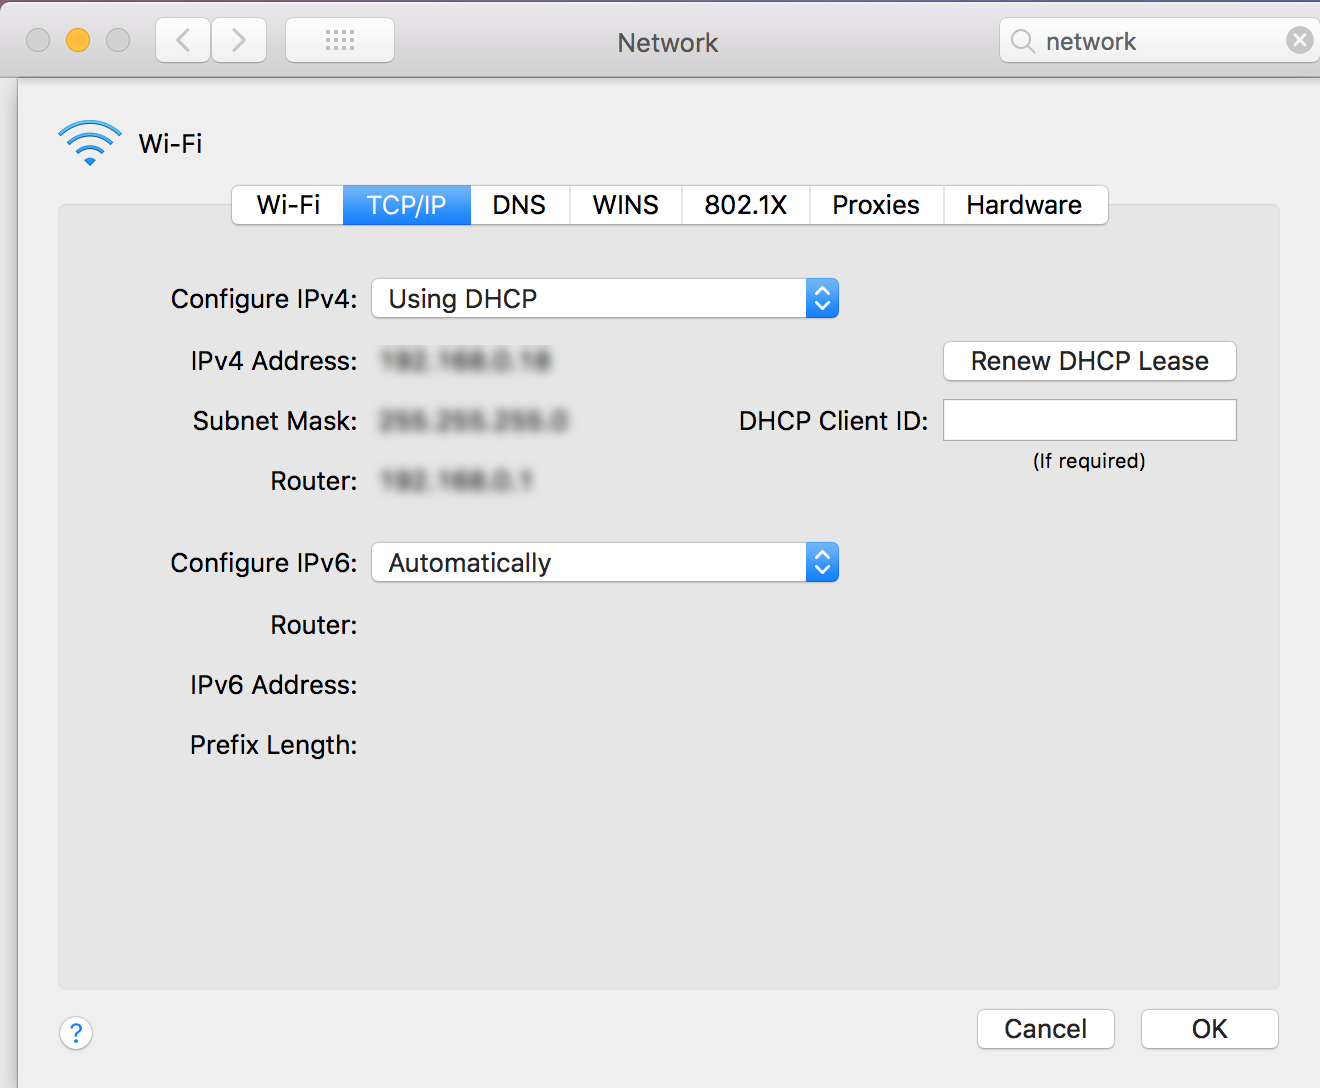Open help with the question mark button

[x=76, y=1033]
